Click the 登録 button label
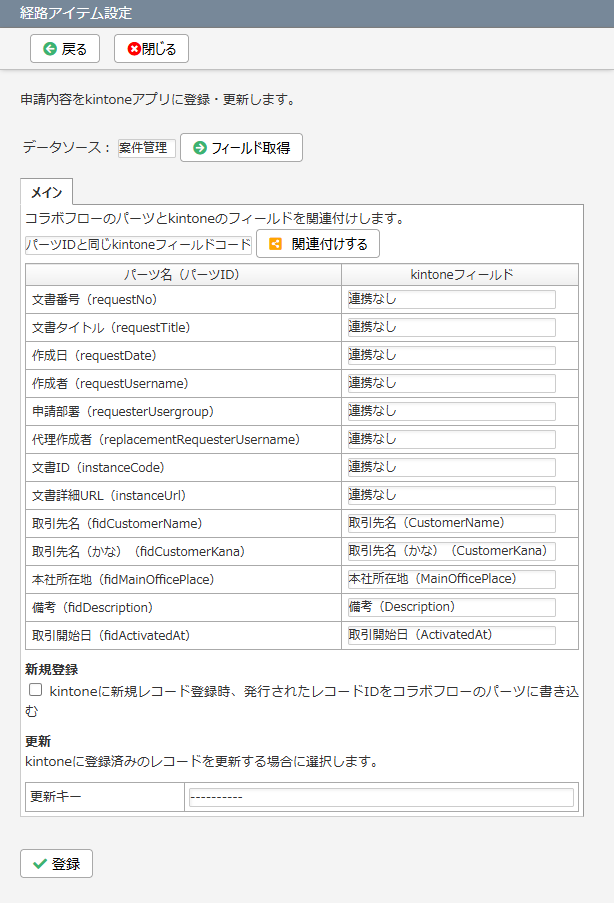614x903 pixels. (66, 864)
